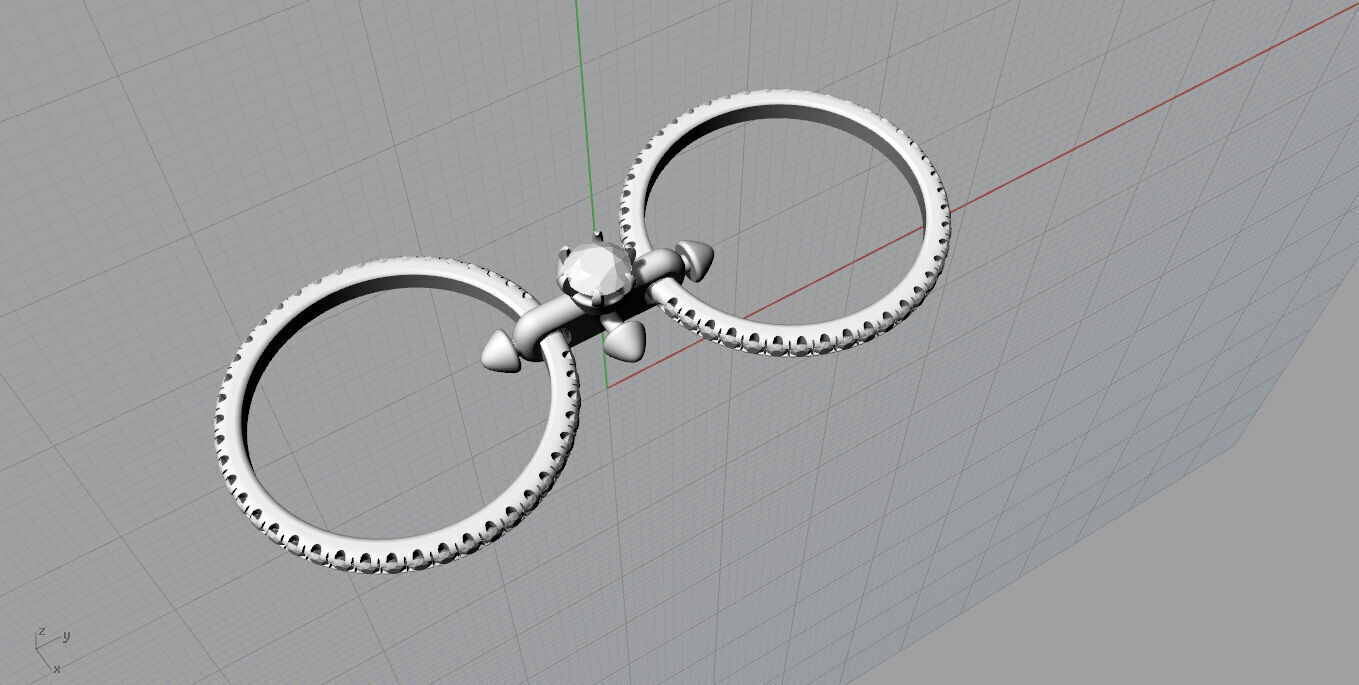Viewport: 1359px width, 685px height.
Task: Select the cone spike beside the left ring
Action: coord(502,352)
